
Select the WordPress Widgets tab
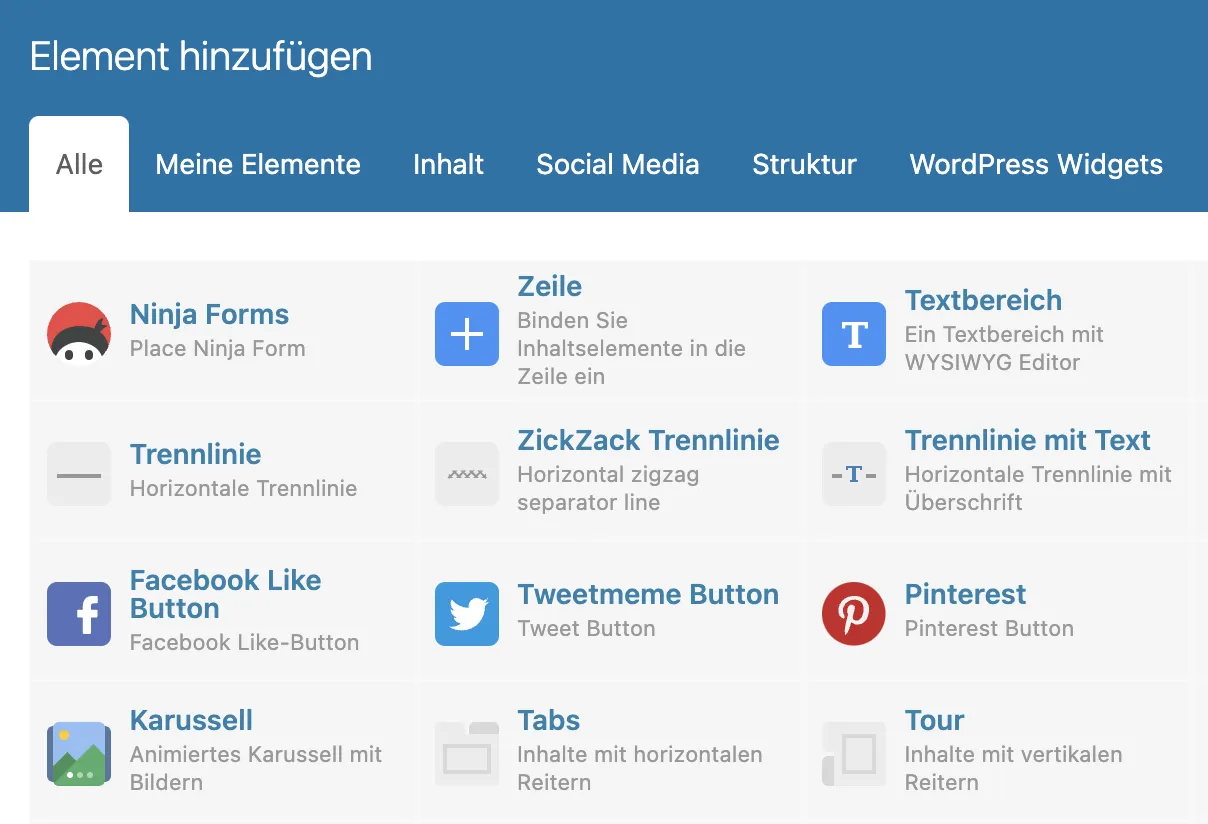[x=1037, y=165]
